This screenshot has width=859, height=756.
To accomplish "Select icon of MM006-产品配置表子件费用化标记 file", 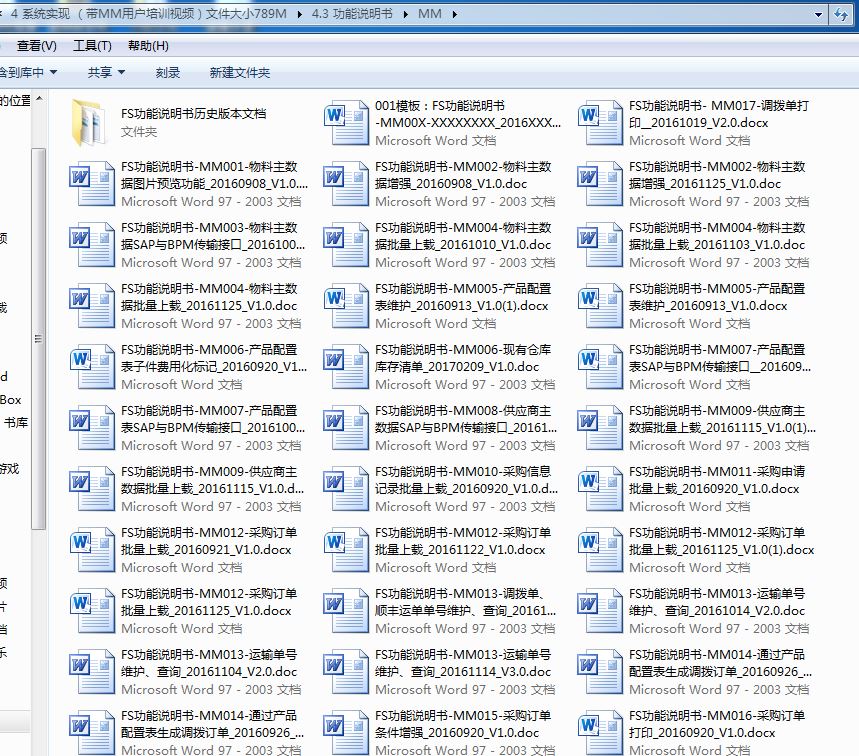I will point(91,366).
